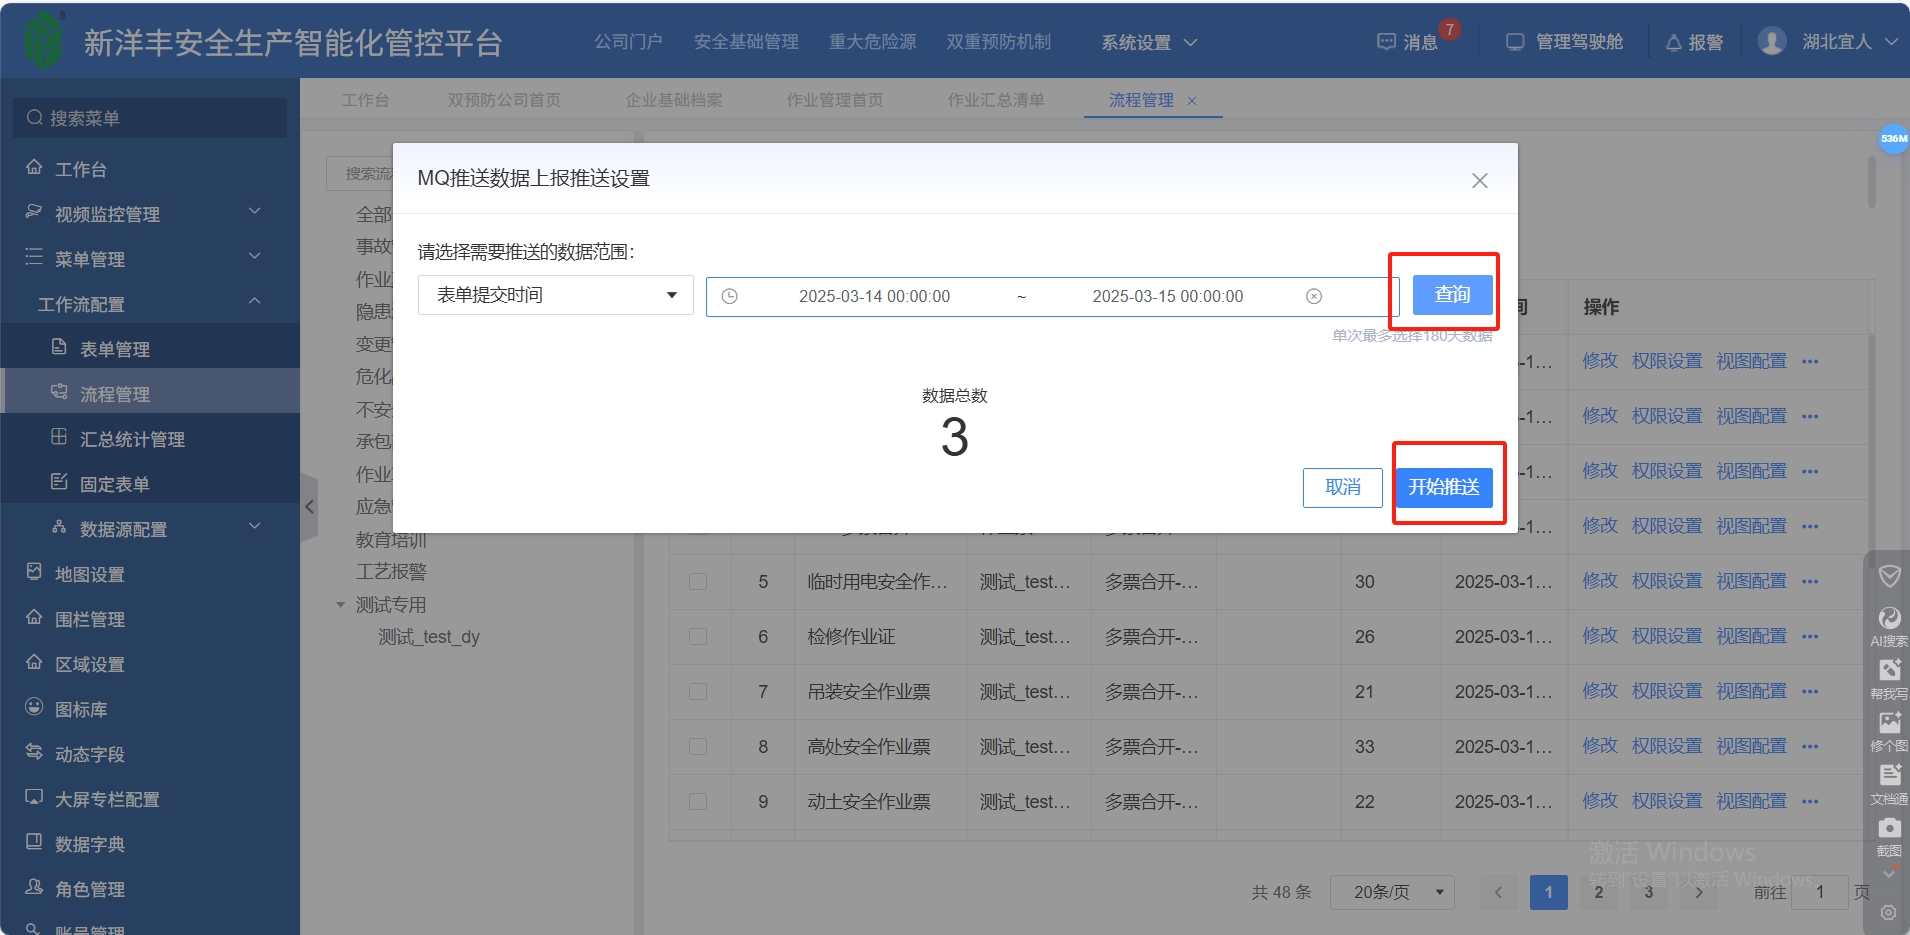Switch to 双预防公司首页 tab
1910x935 pixels.
coord(504,100)
